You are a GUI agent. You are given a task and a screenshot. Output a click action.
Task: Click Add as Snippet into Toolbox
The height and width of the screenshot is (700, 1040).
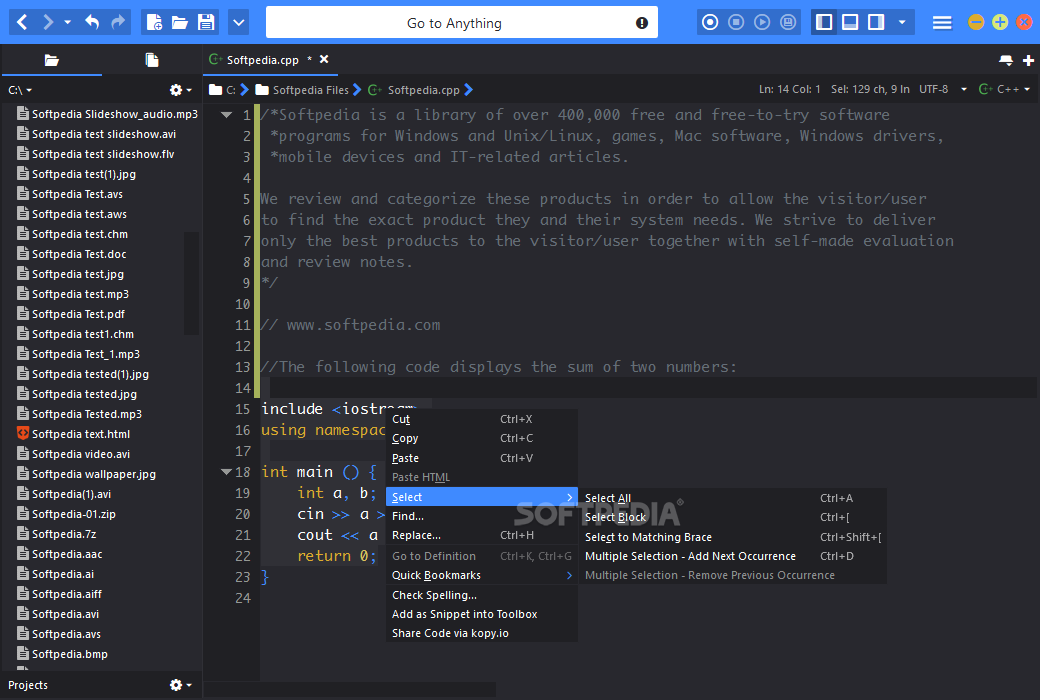coord(482,614)
